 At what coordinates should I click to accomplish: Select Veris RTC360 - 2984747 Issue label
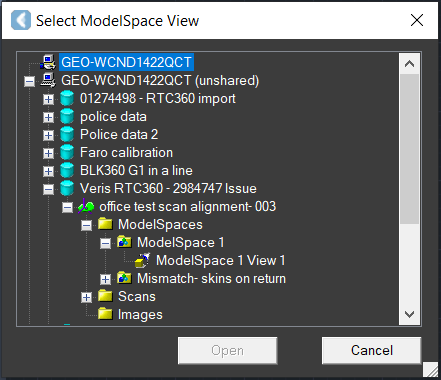tap(168, 188)
